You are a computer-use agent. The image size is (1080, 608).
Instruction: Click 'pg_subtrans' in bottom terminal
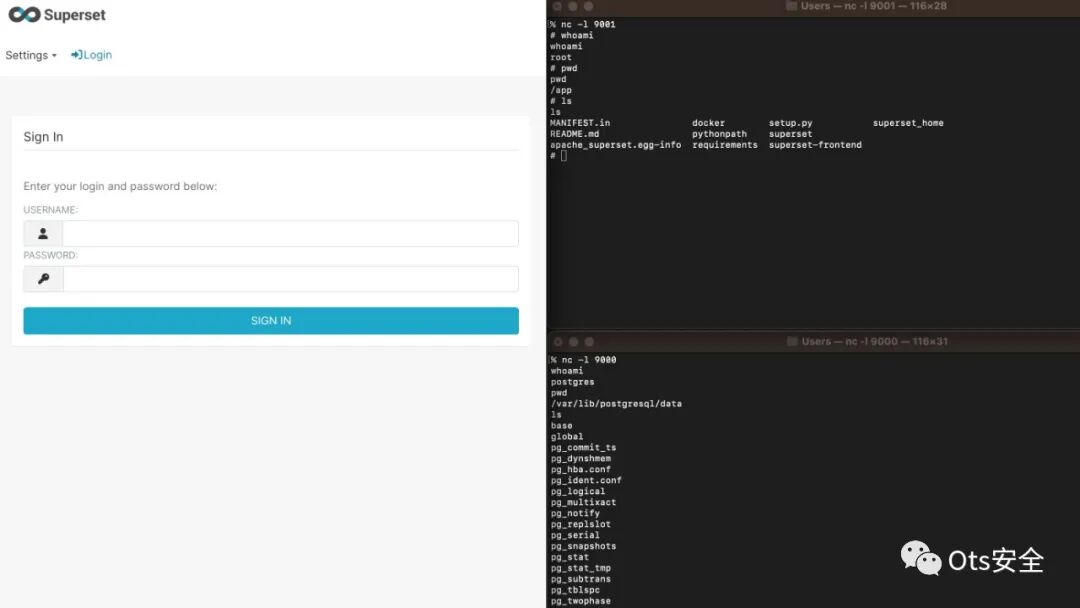[x=581, y=579]
